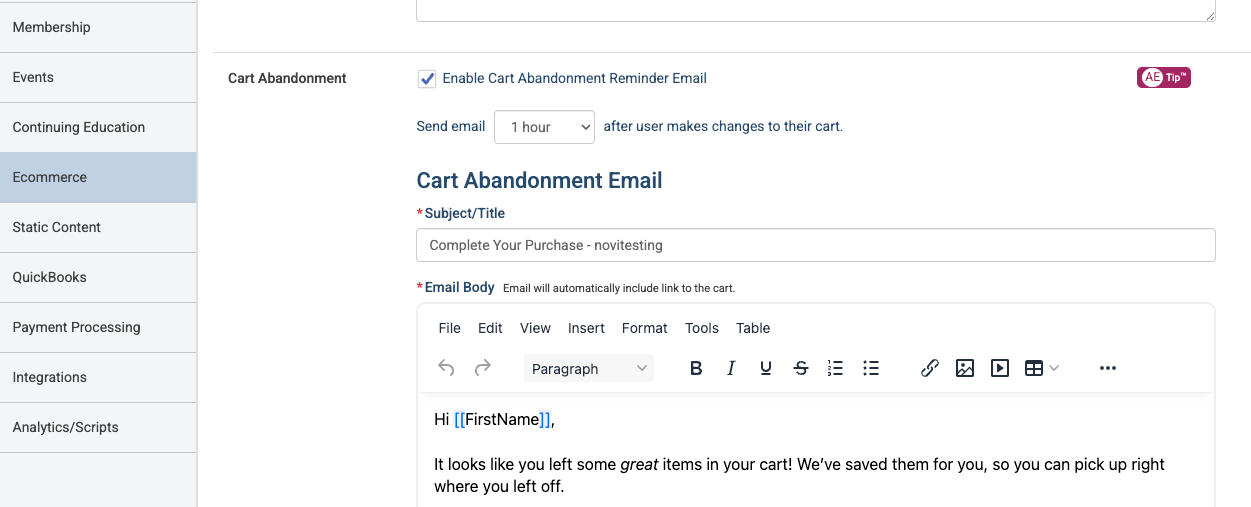Show more toolbar options via ellipsis

[x=1107, y=368]
